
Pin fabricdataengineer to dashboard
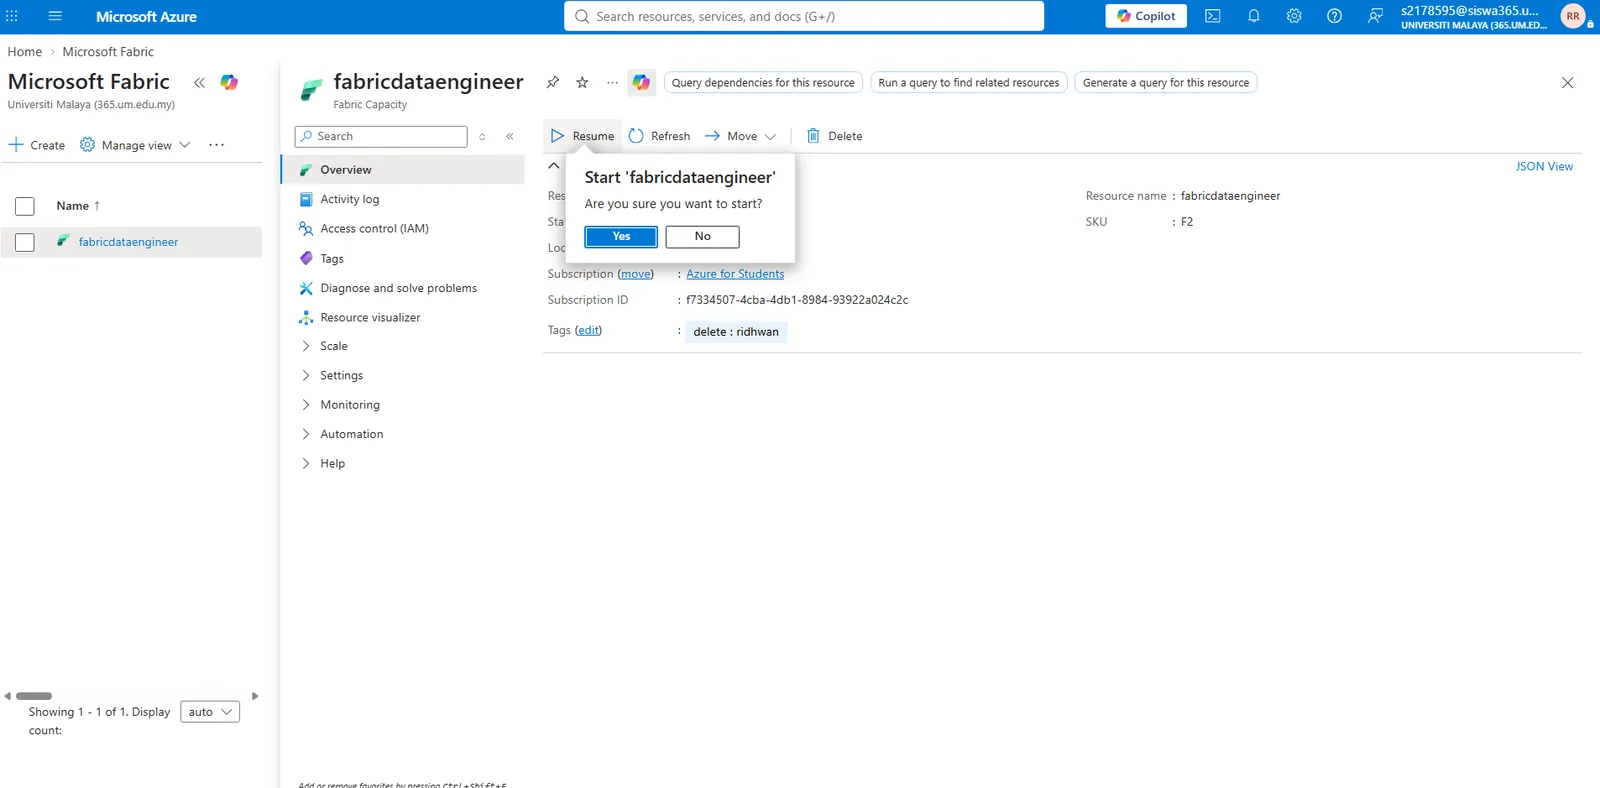[552, 82]
